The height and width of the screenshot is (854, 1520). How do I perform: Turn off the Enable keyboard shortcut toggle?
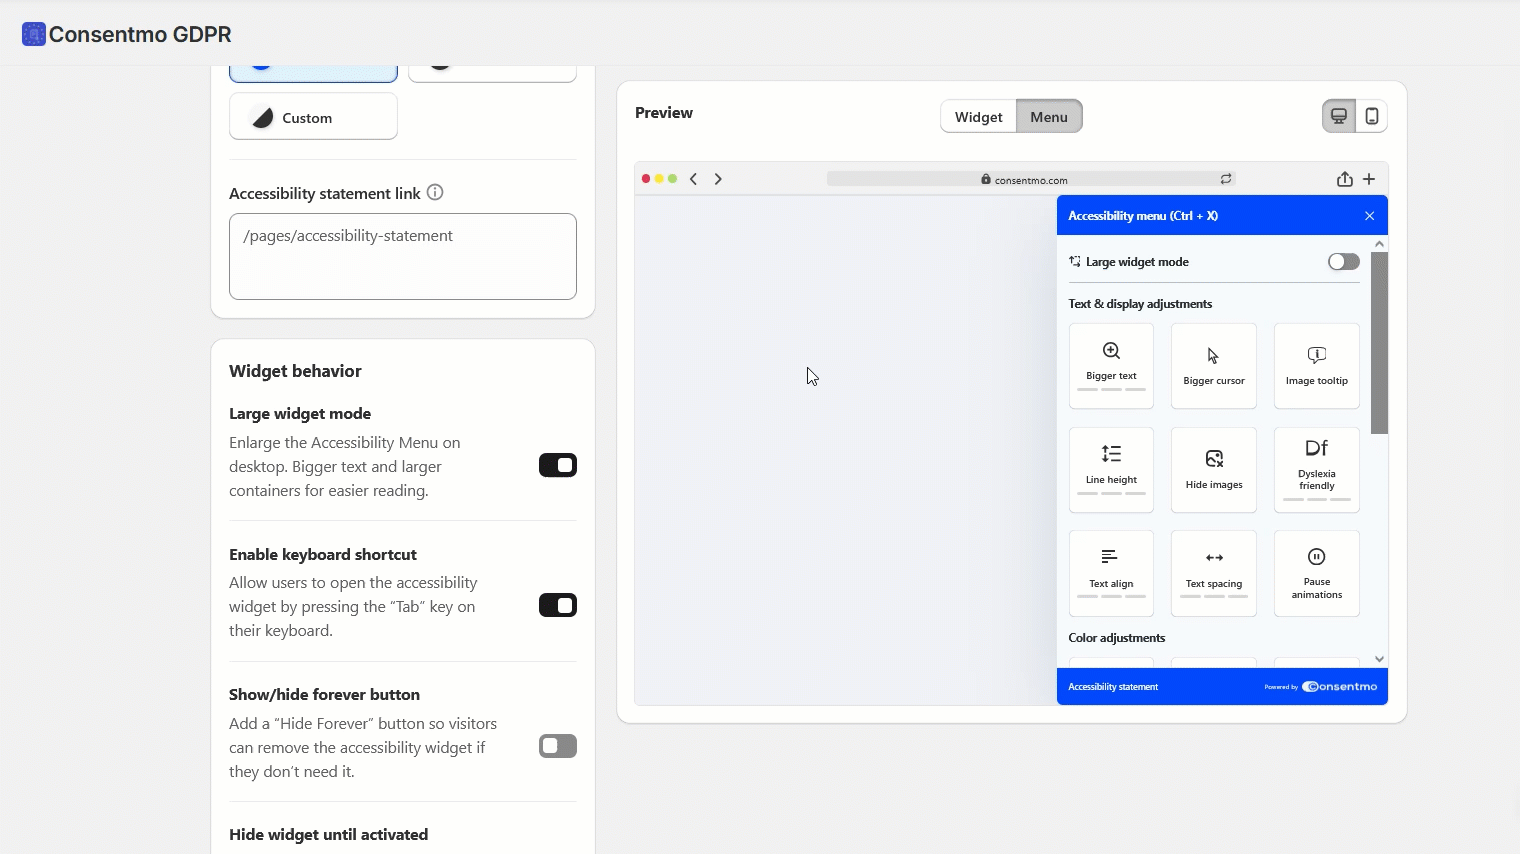click(x=558, y=605)
